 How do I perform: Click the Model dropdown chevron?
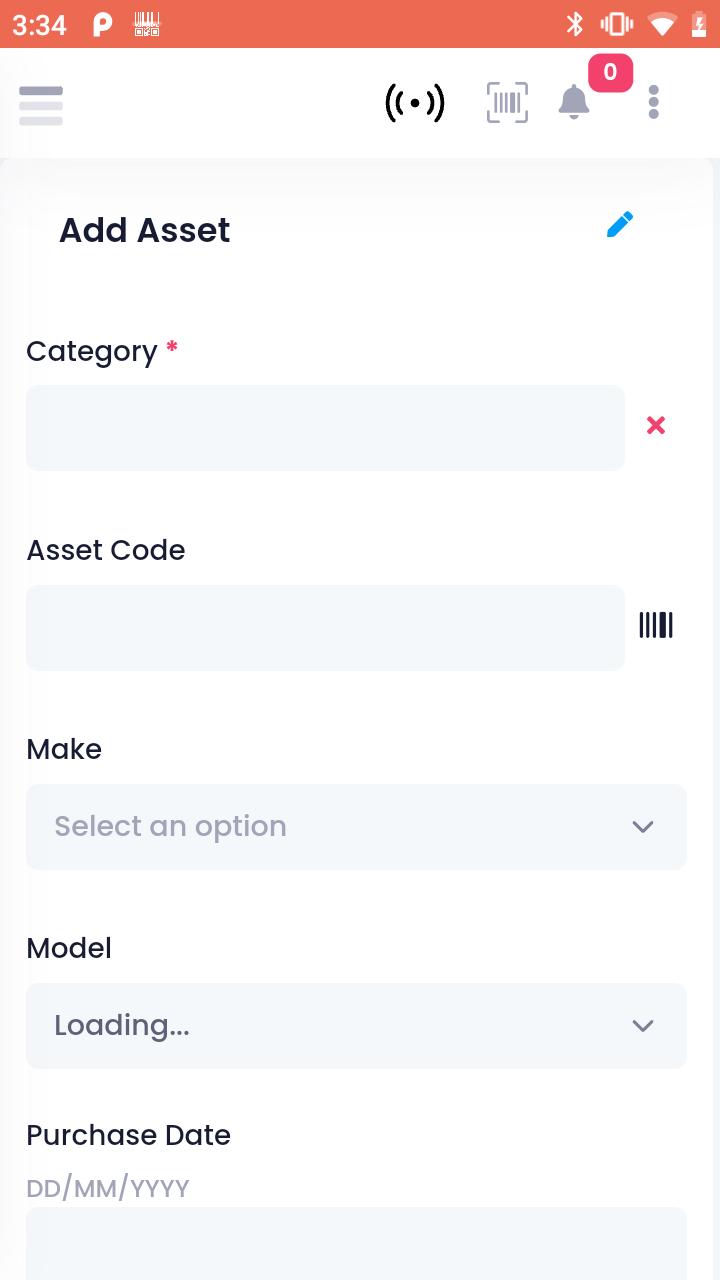pyautogui.click(x=643, y=1026)
